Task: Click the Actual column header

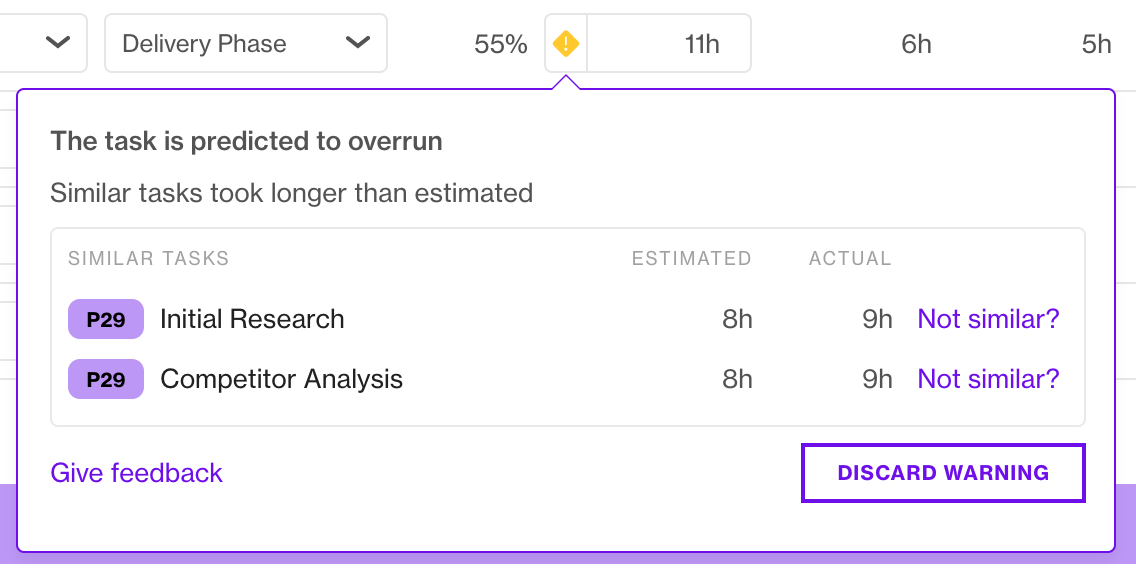Action: click(850, 259)
